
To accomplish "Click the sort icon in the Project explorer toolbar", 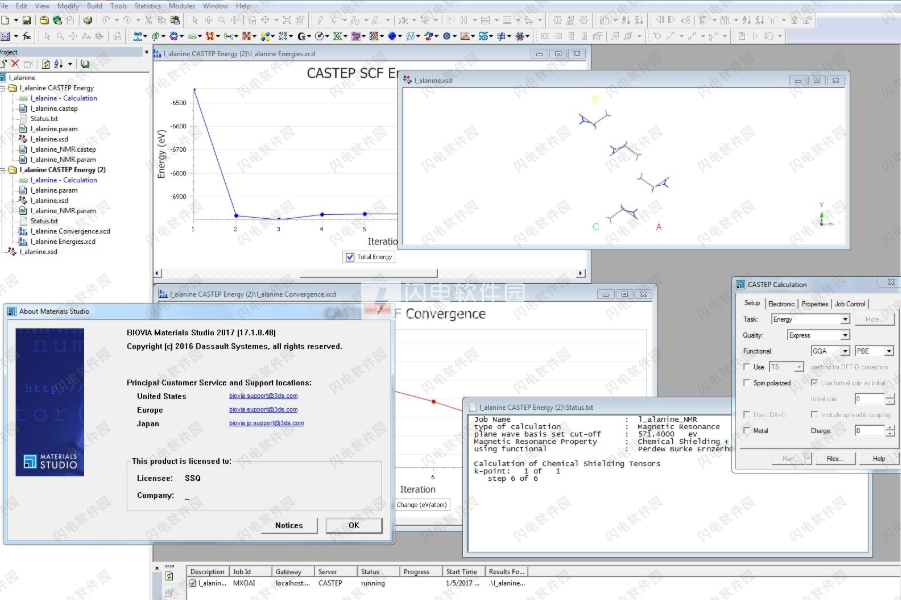I will tap(60, 65).
